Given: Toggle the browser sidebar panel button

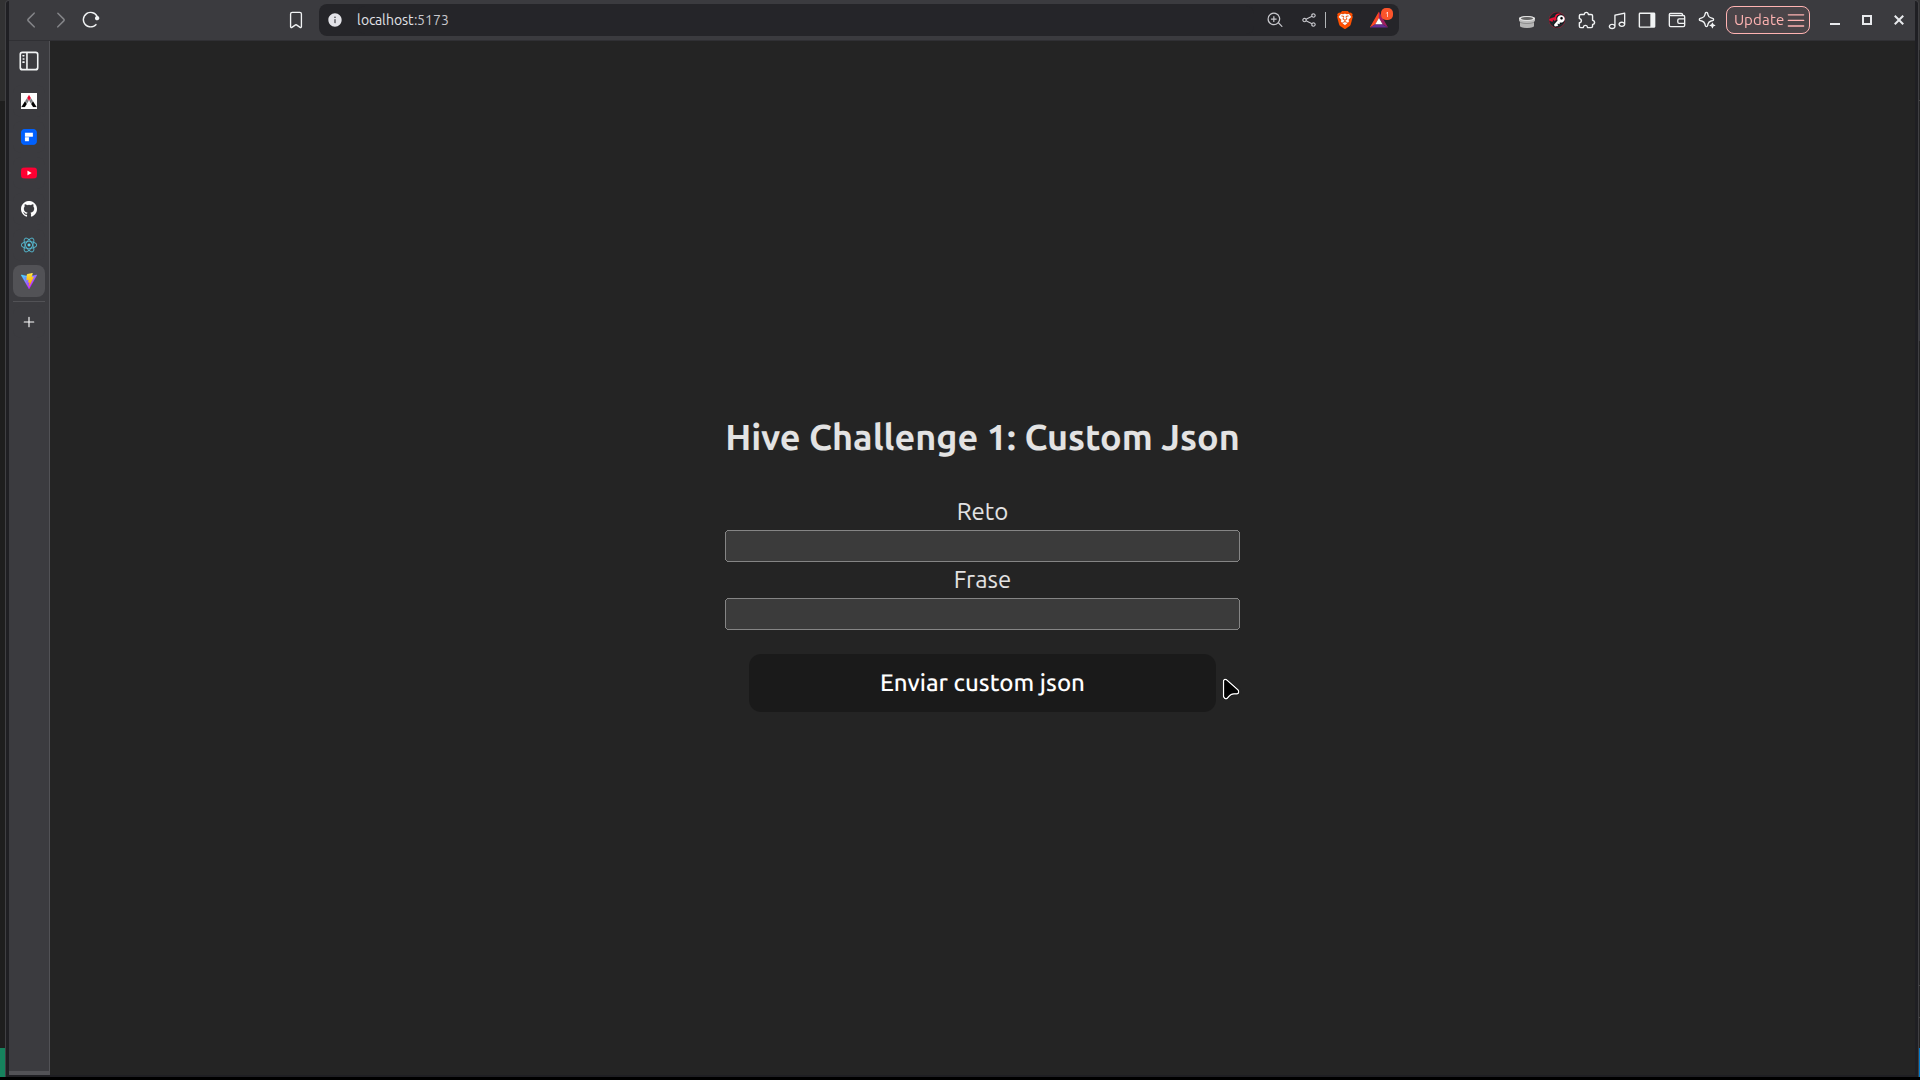Looking at the screenshot, I should pos(1647,20).
